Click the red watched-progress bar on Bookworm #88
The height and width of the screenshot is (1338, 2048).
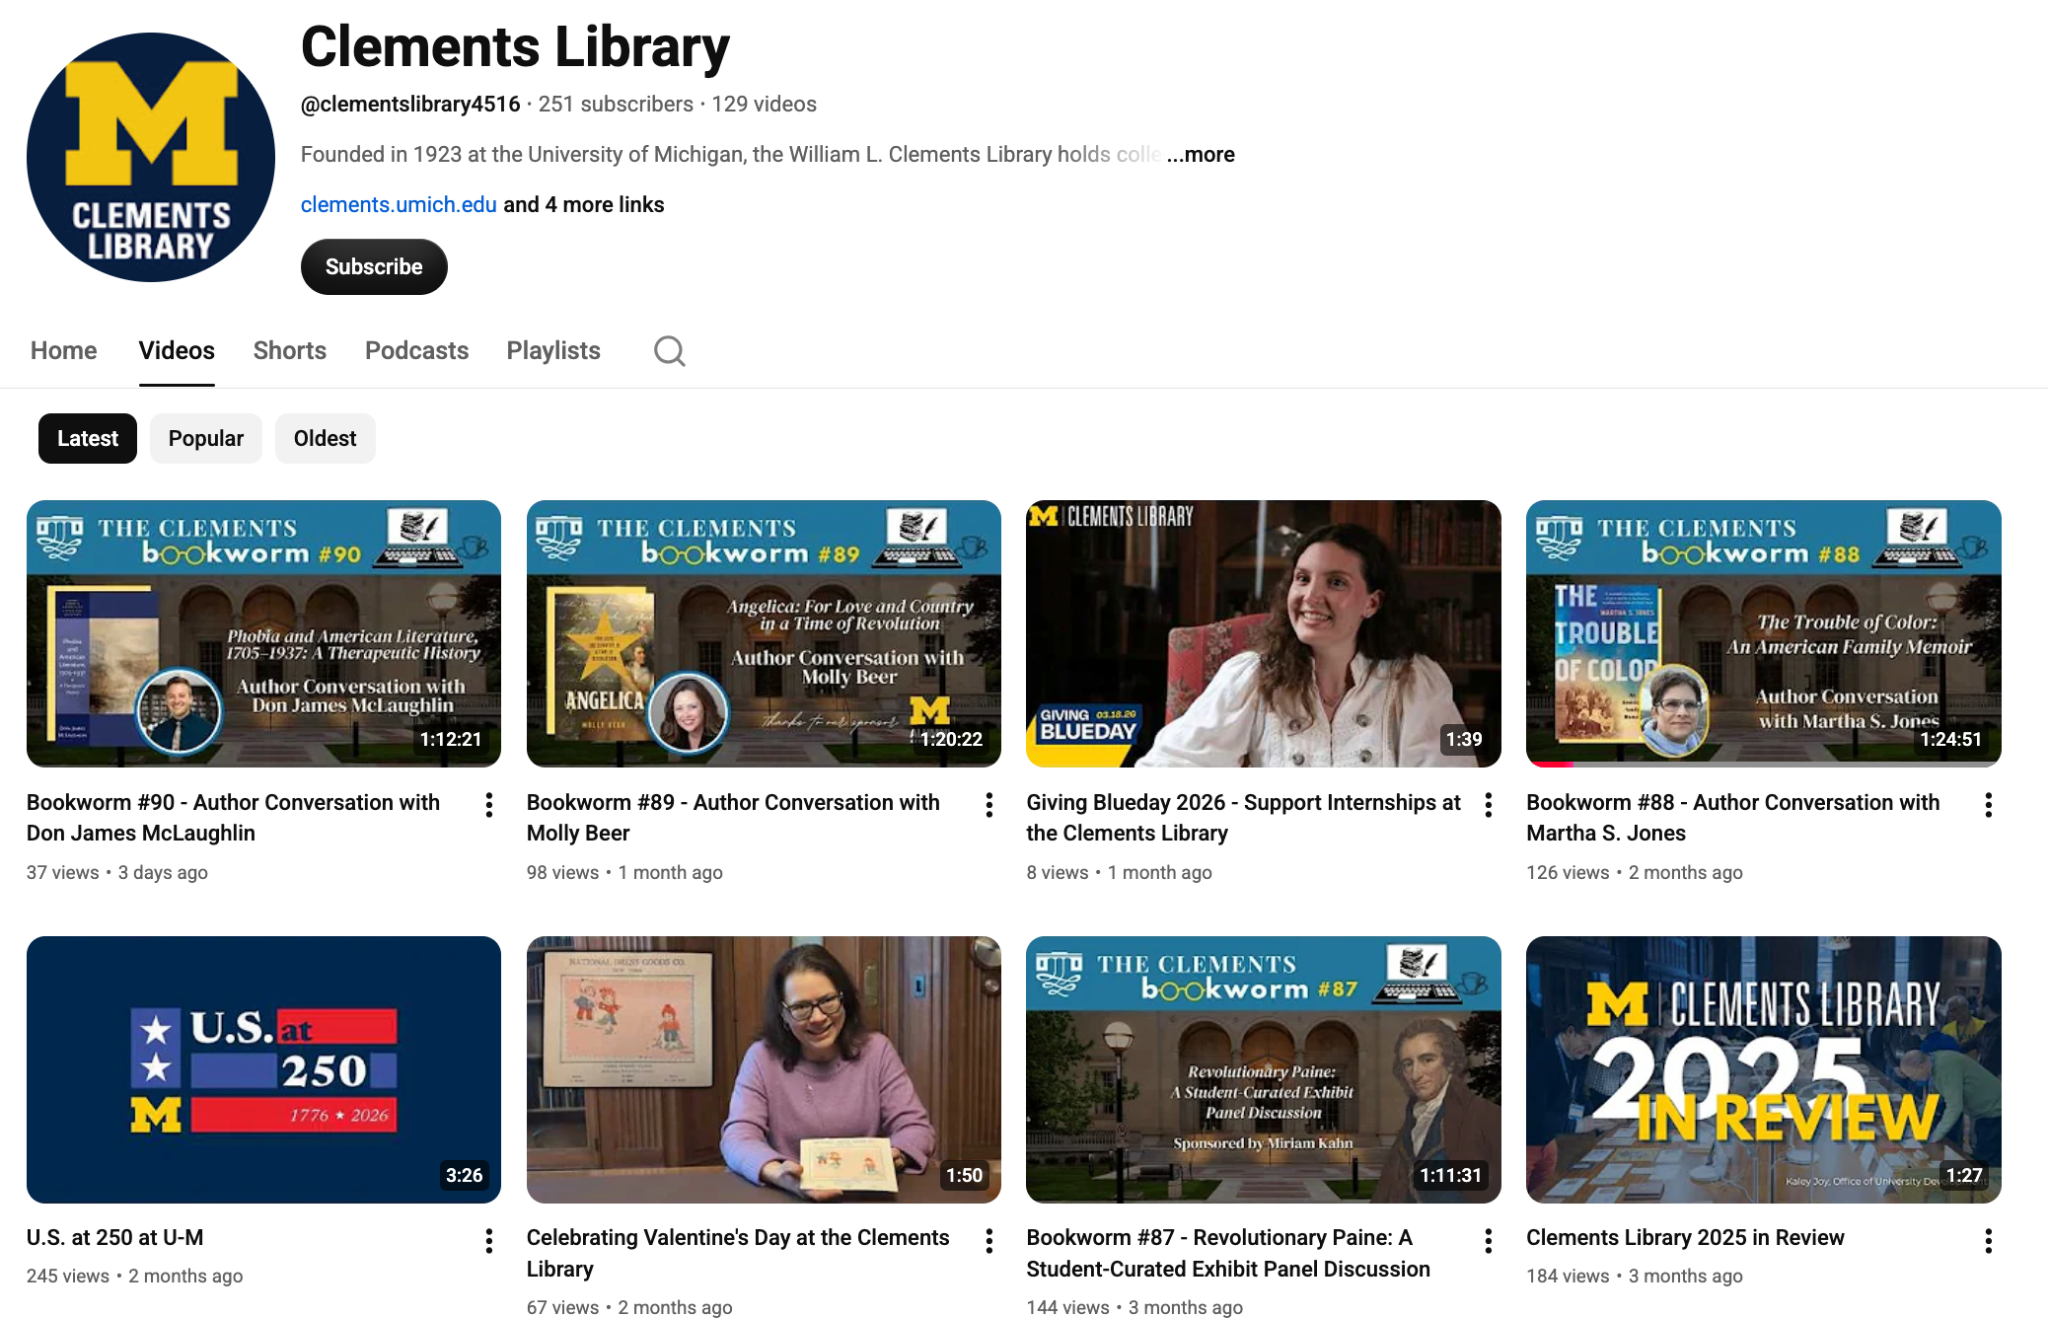[1551, 764]
